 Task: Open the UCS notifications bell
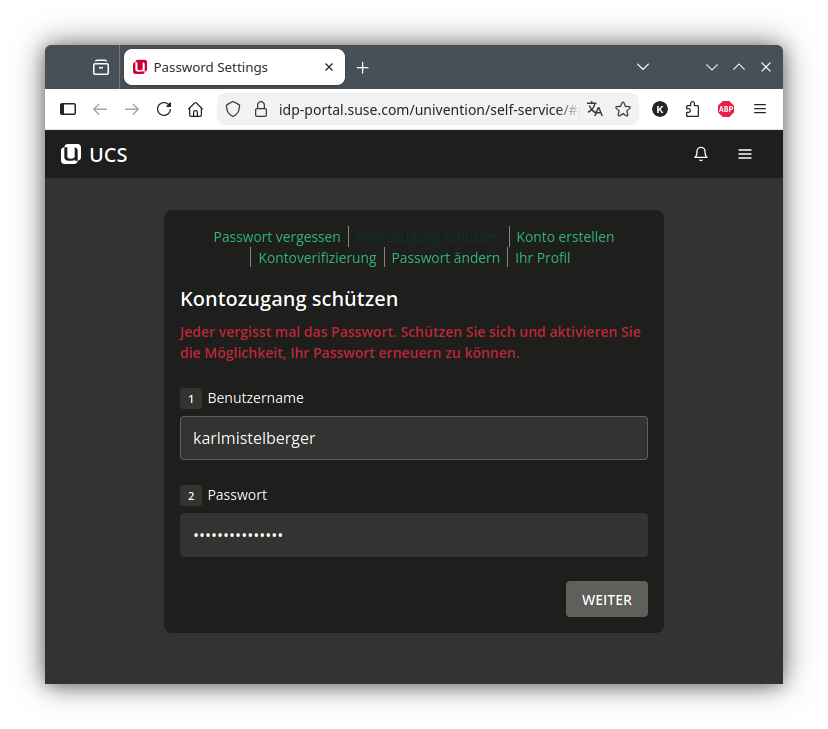(x=701, y=154)
